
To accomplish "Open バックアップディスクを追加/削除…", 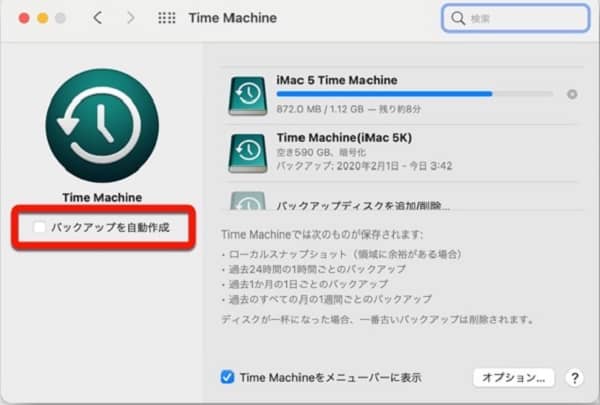I will pos(363,206).
